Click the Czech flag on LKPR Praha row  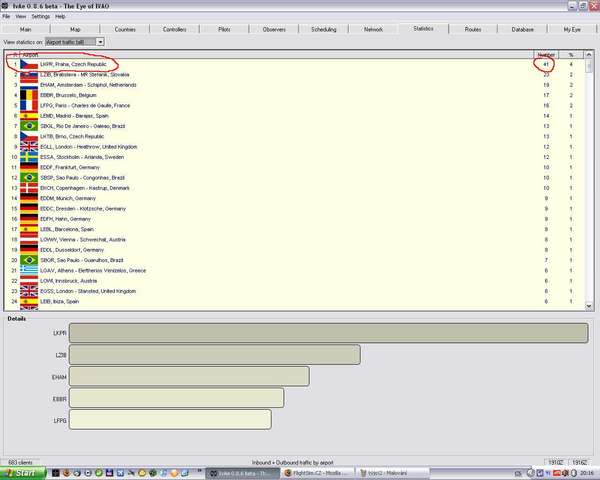[x=29, y=64]
